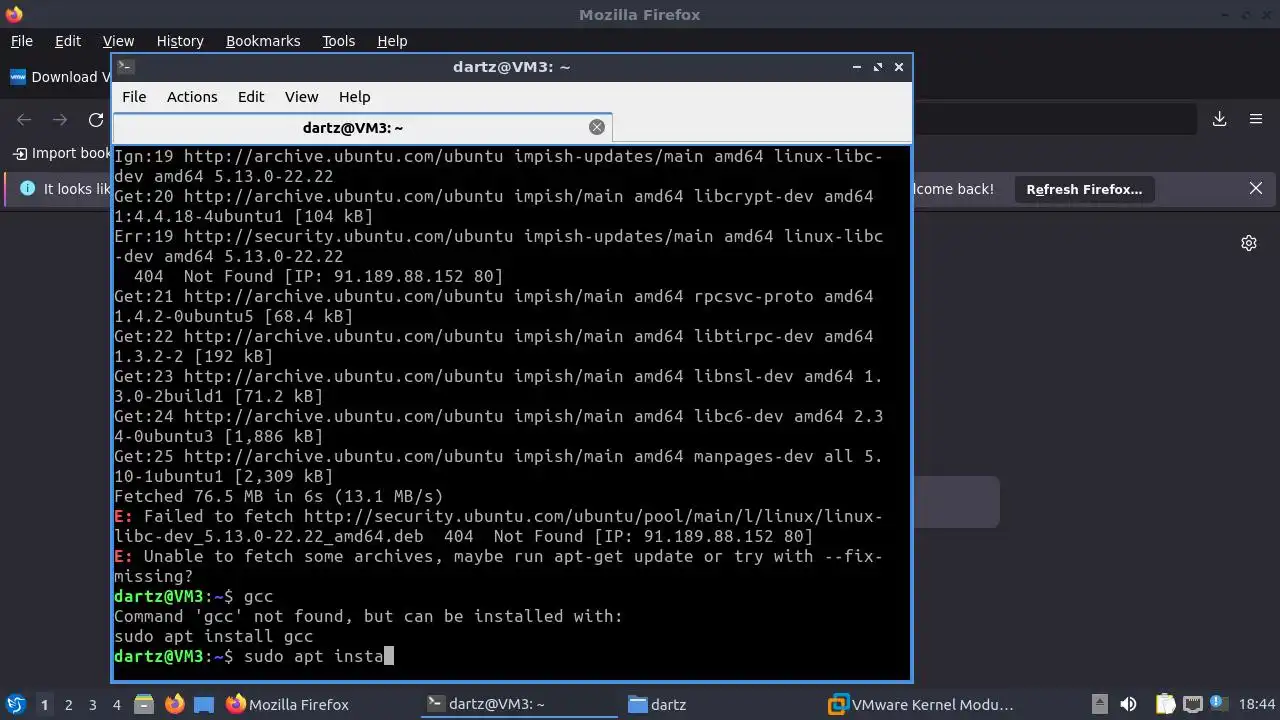Click the removable media eject tray icon
The width and height of the screenshot is (1280, 720).
click(x=1099, y=704)
